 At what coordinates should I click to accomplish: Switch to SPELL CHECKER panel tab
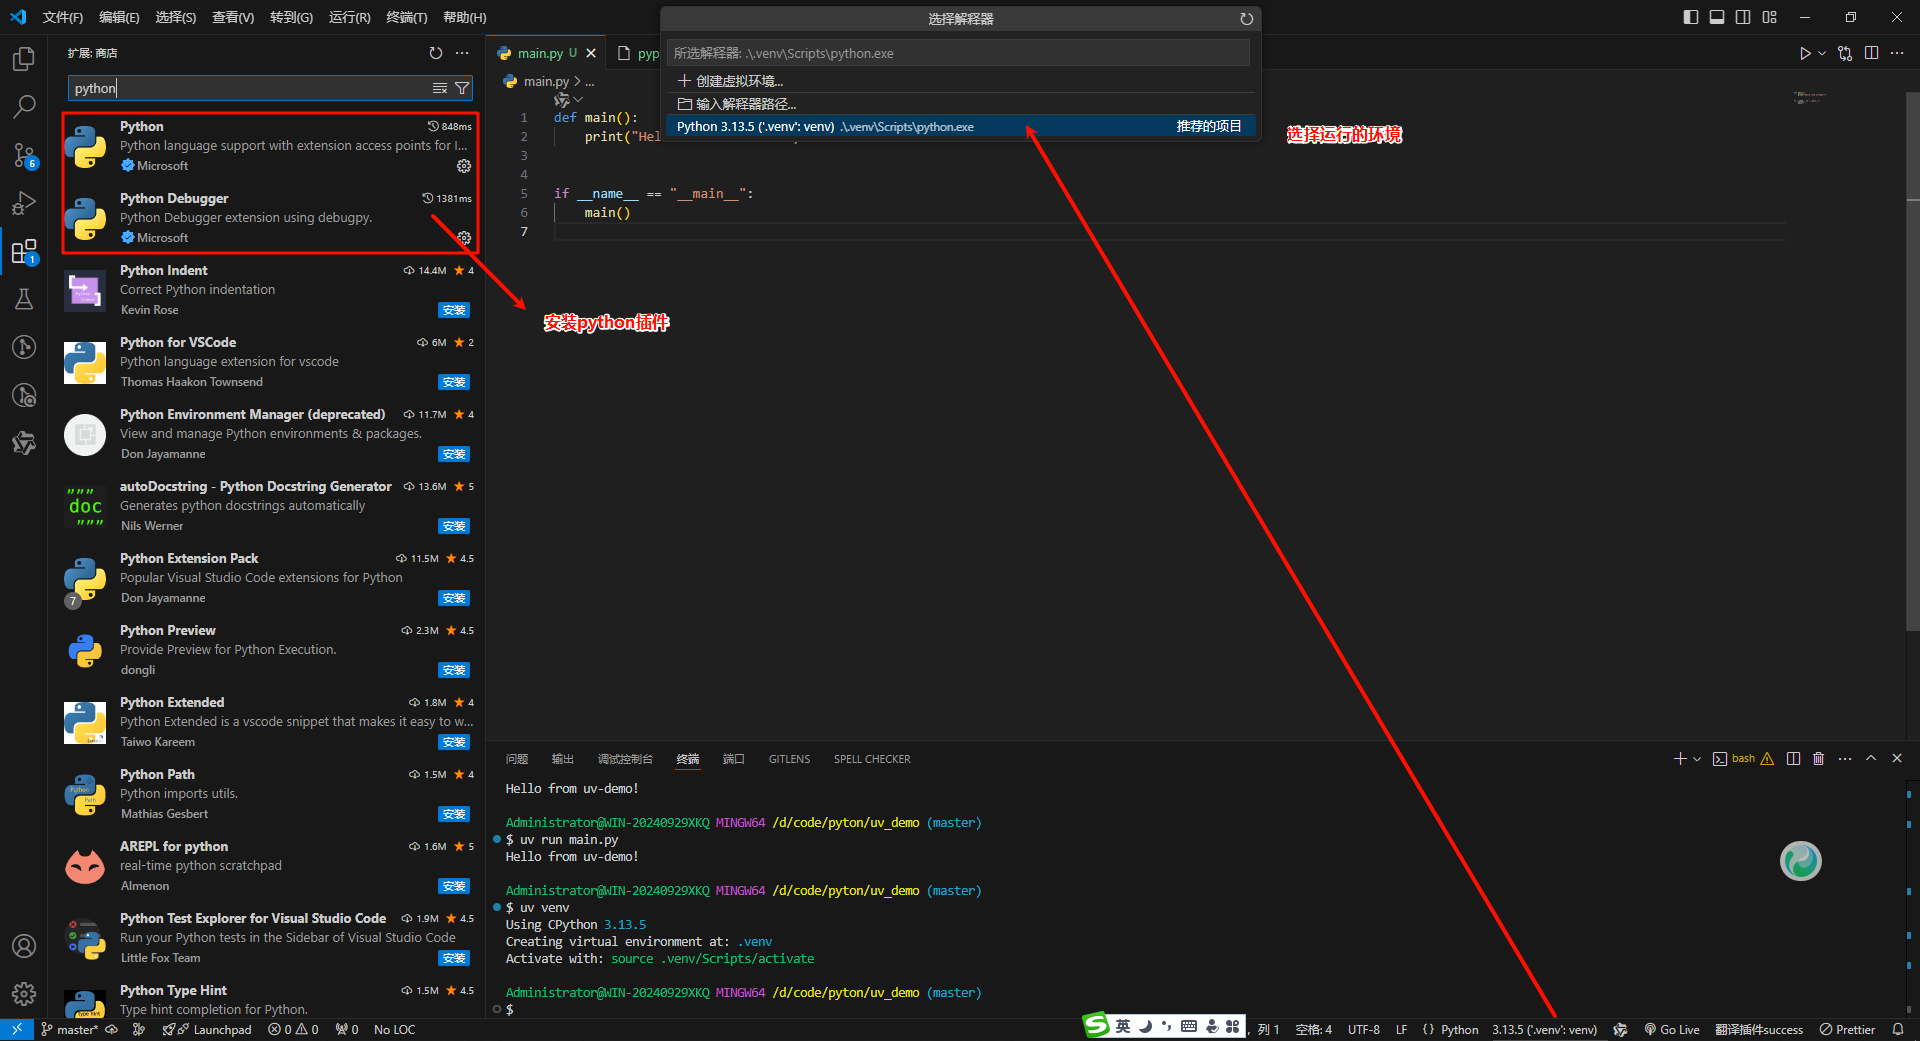(872, 759)
